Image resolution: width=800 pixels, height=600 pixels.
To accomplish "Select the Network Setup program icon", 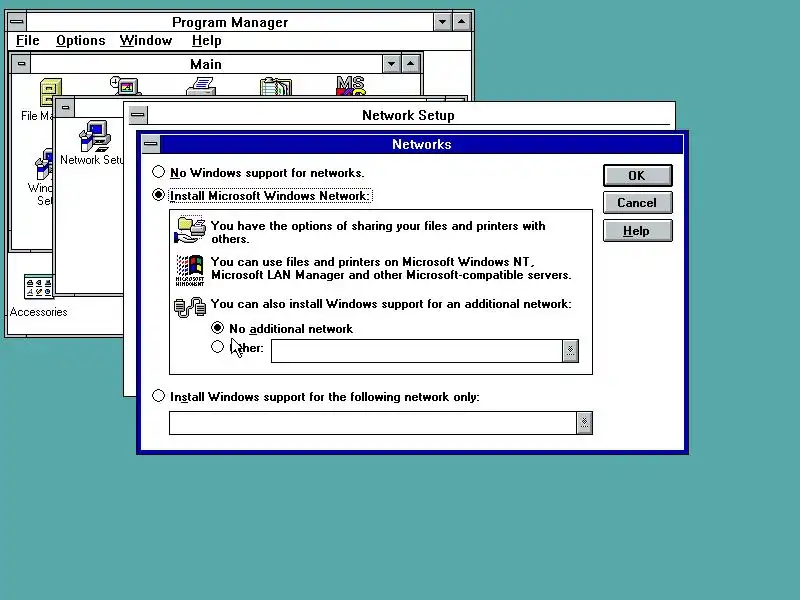I will tap(95, 136).
